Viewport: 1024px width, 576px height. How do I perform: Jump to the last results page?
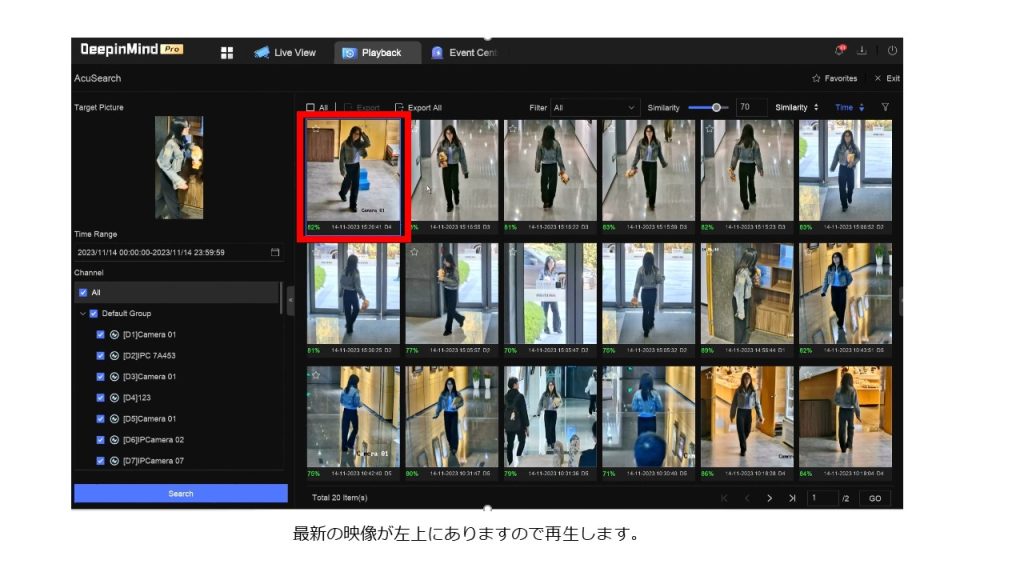coord(792,498)
